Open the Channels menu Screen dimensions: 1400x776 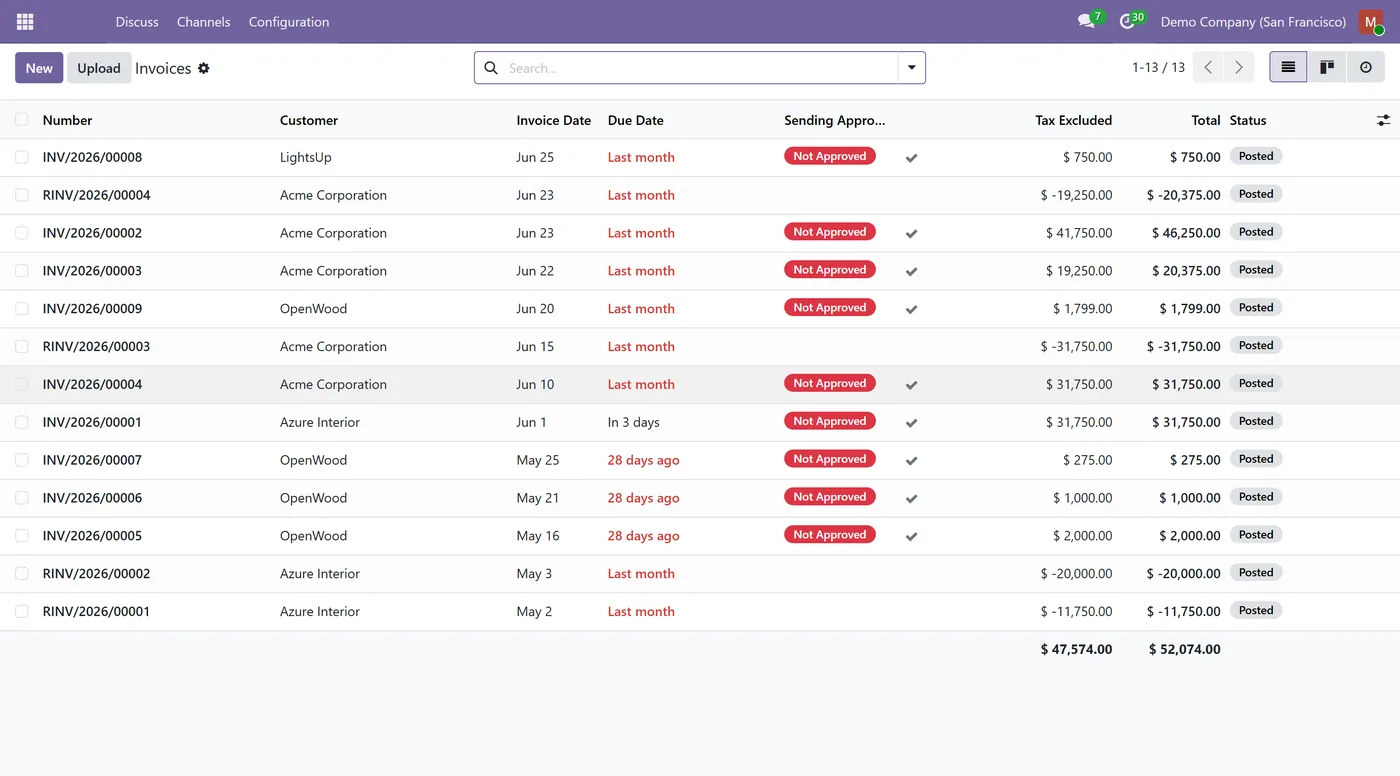(x=203, y=22)
